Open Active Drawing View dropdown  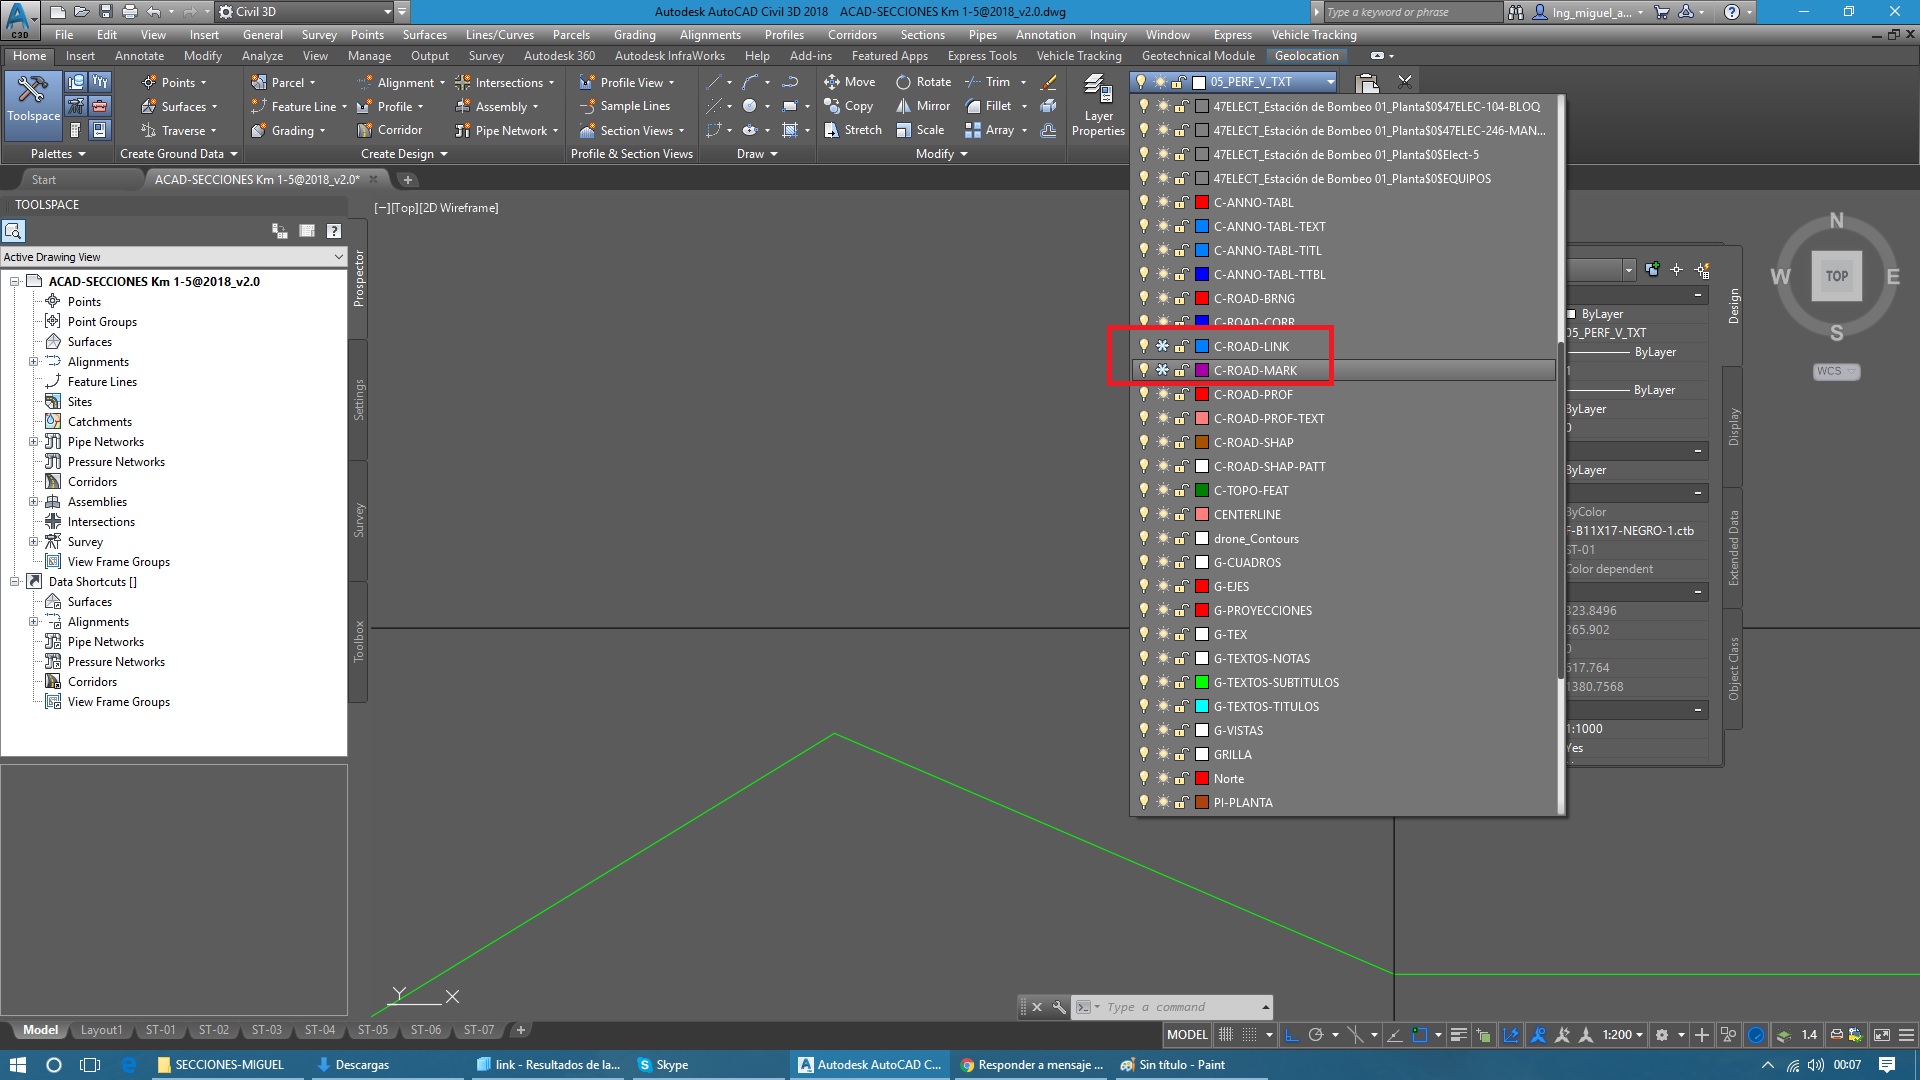click(x=338, y=257)
